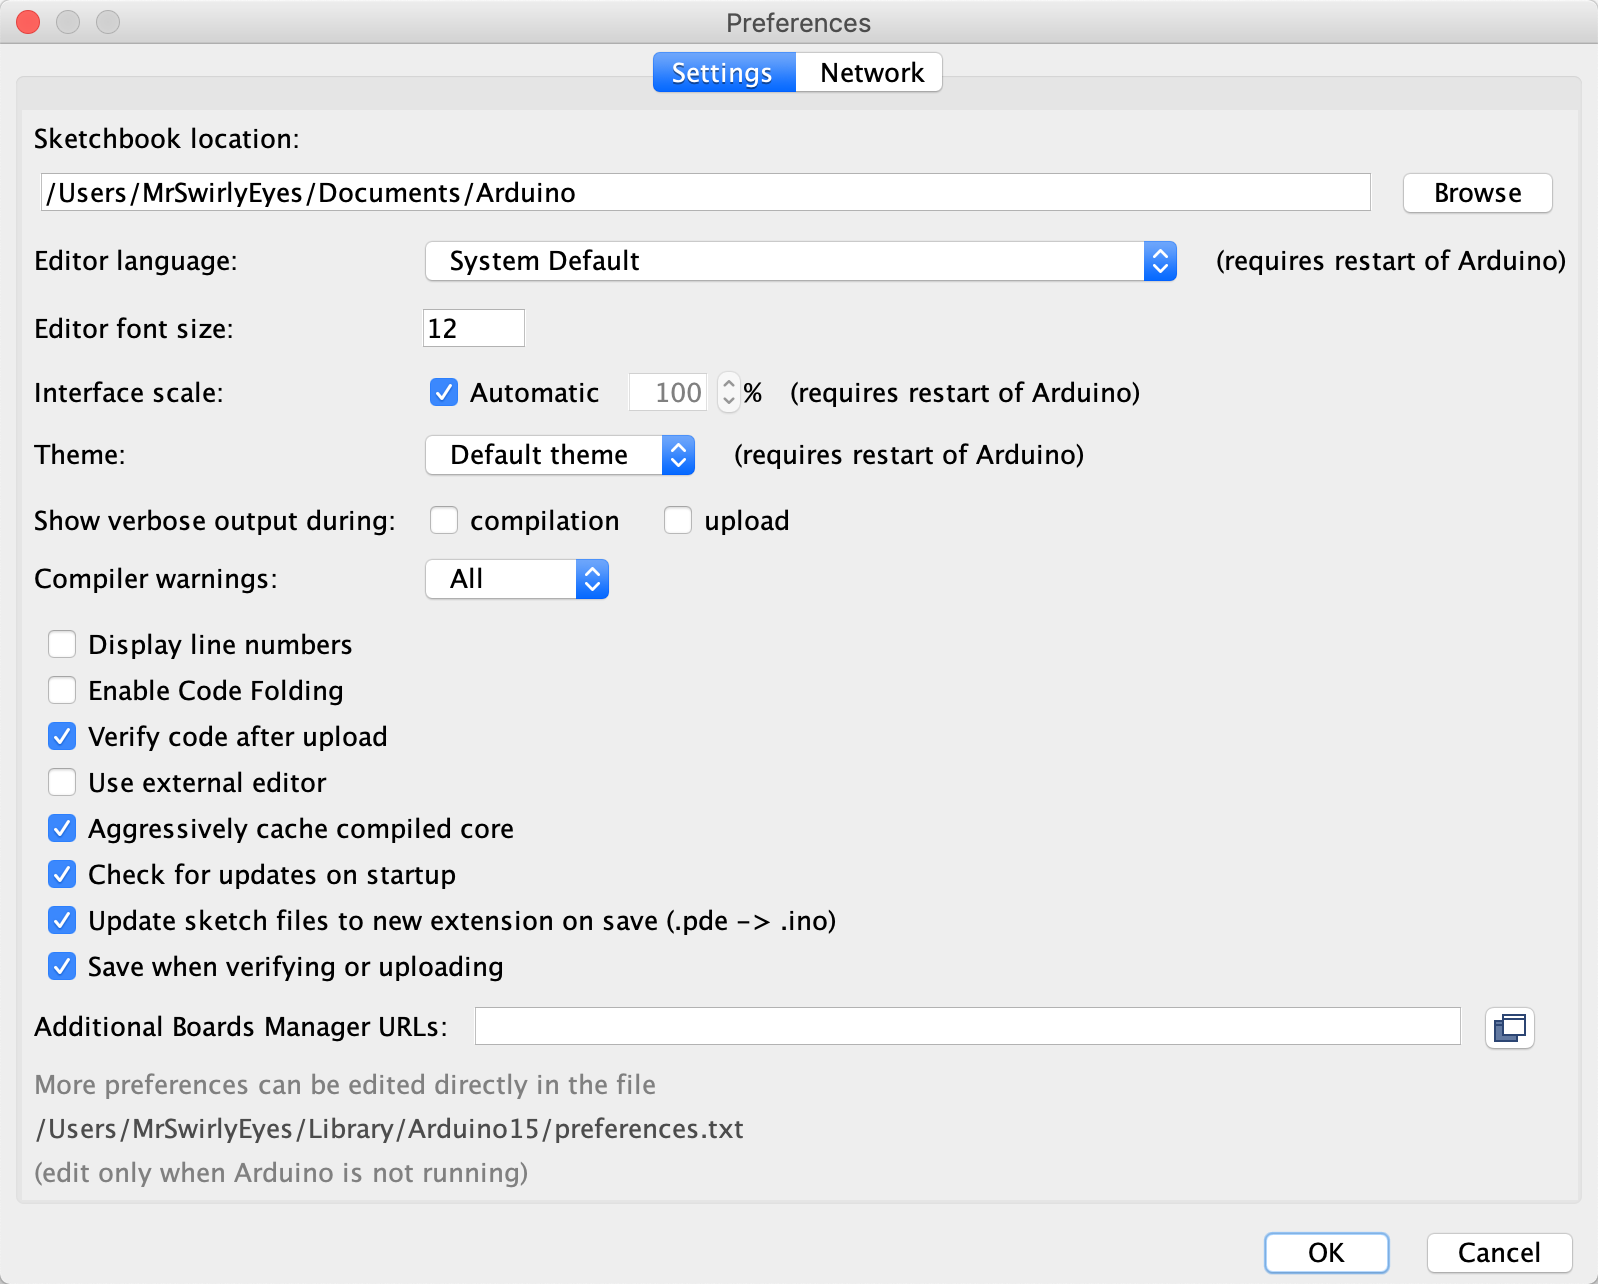Open the Editor language dropdown
Image resolution: width=1598 pixels, height=1284 pixels.
[x=800, y=261]
